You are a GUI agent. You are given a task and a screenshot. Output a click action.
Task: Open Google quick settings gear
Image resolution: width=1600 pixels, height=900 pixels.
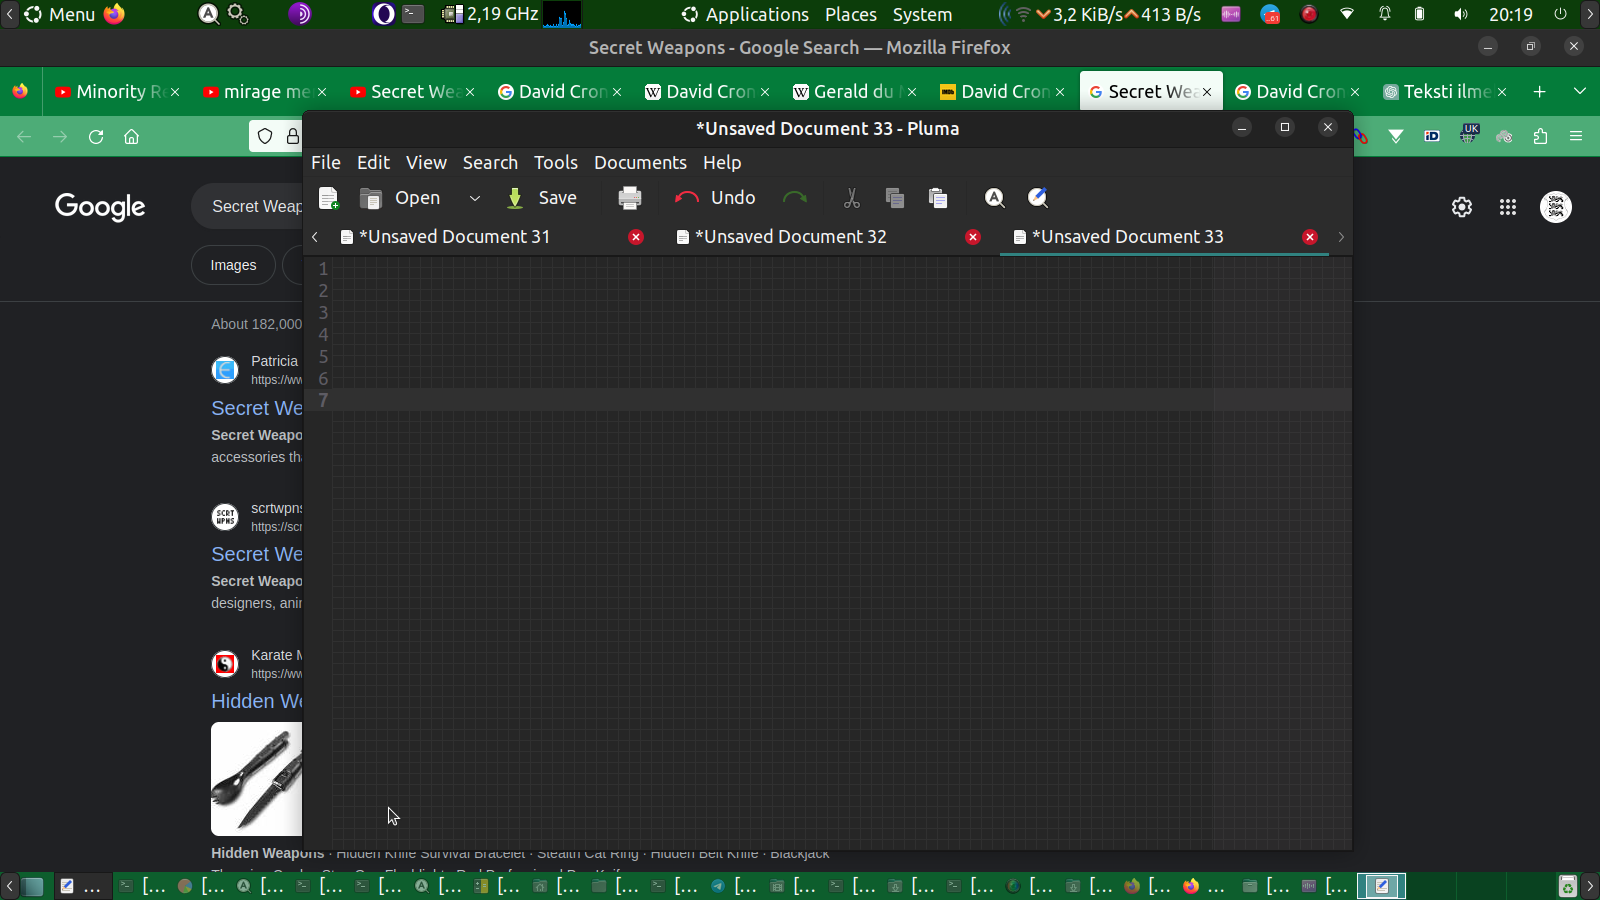1462,207
